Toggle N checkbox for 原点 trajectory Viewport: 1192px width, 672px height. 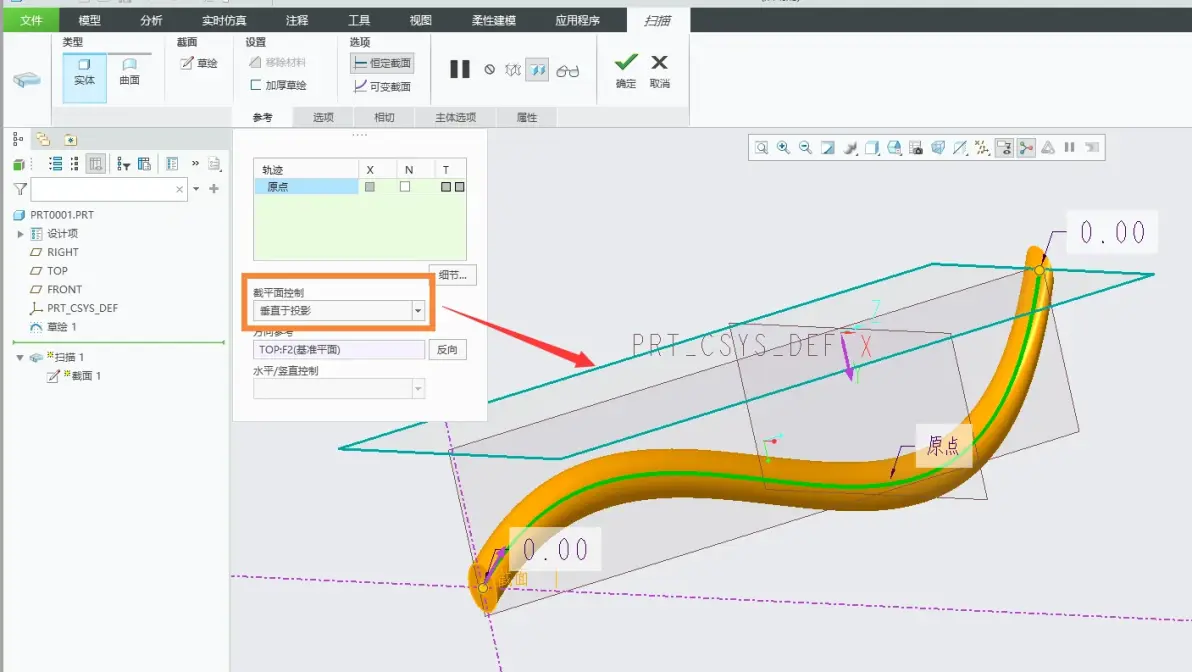point(405,186)
